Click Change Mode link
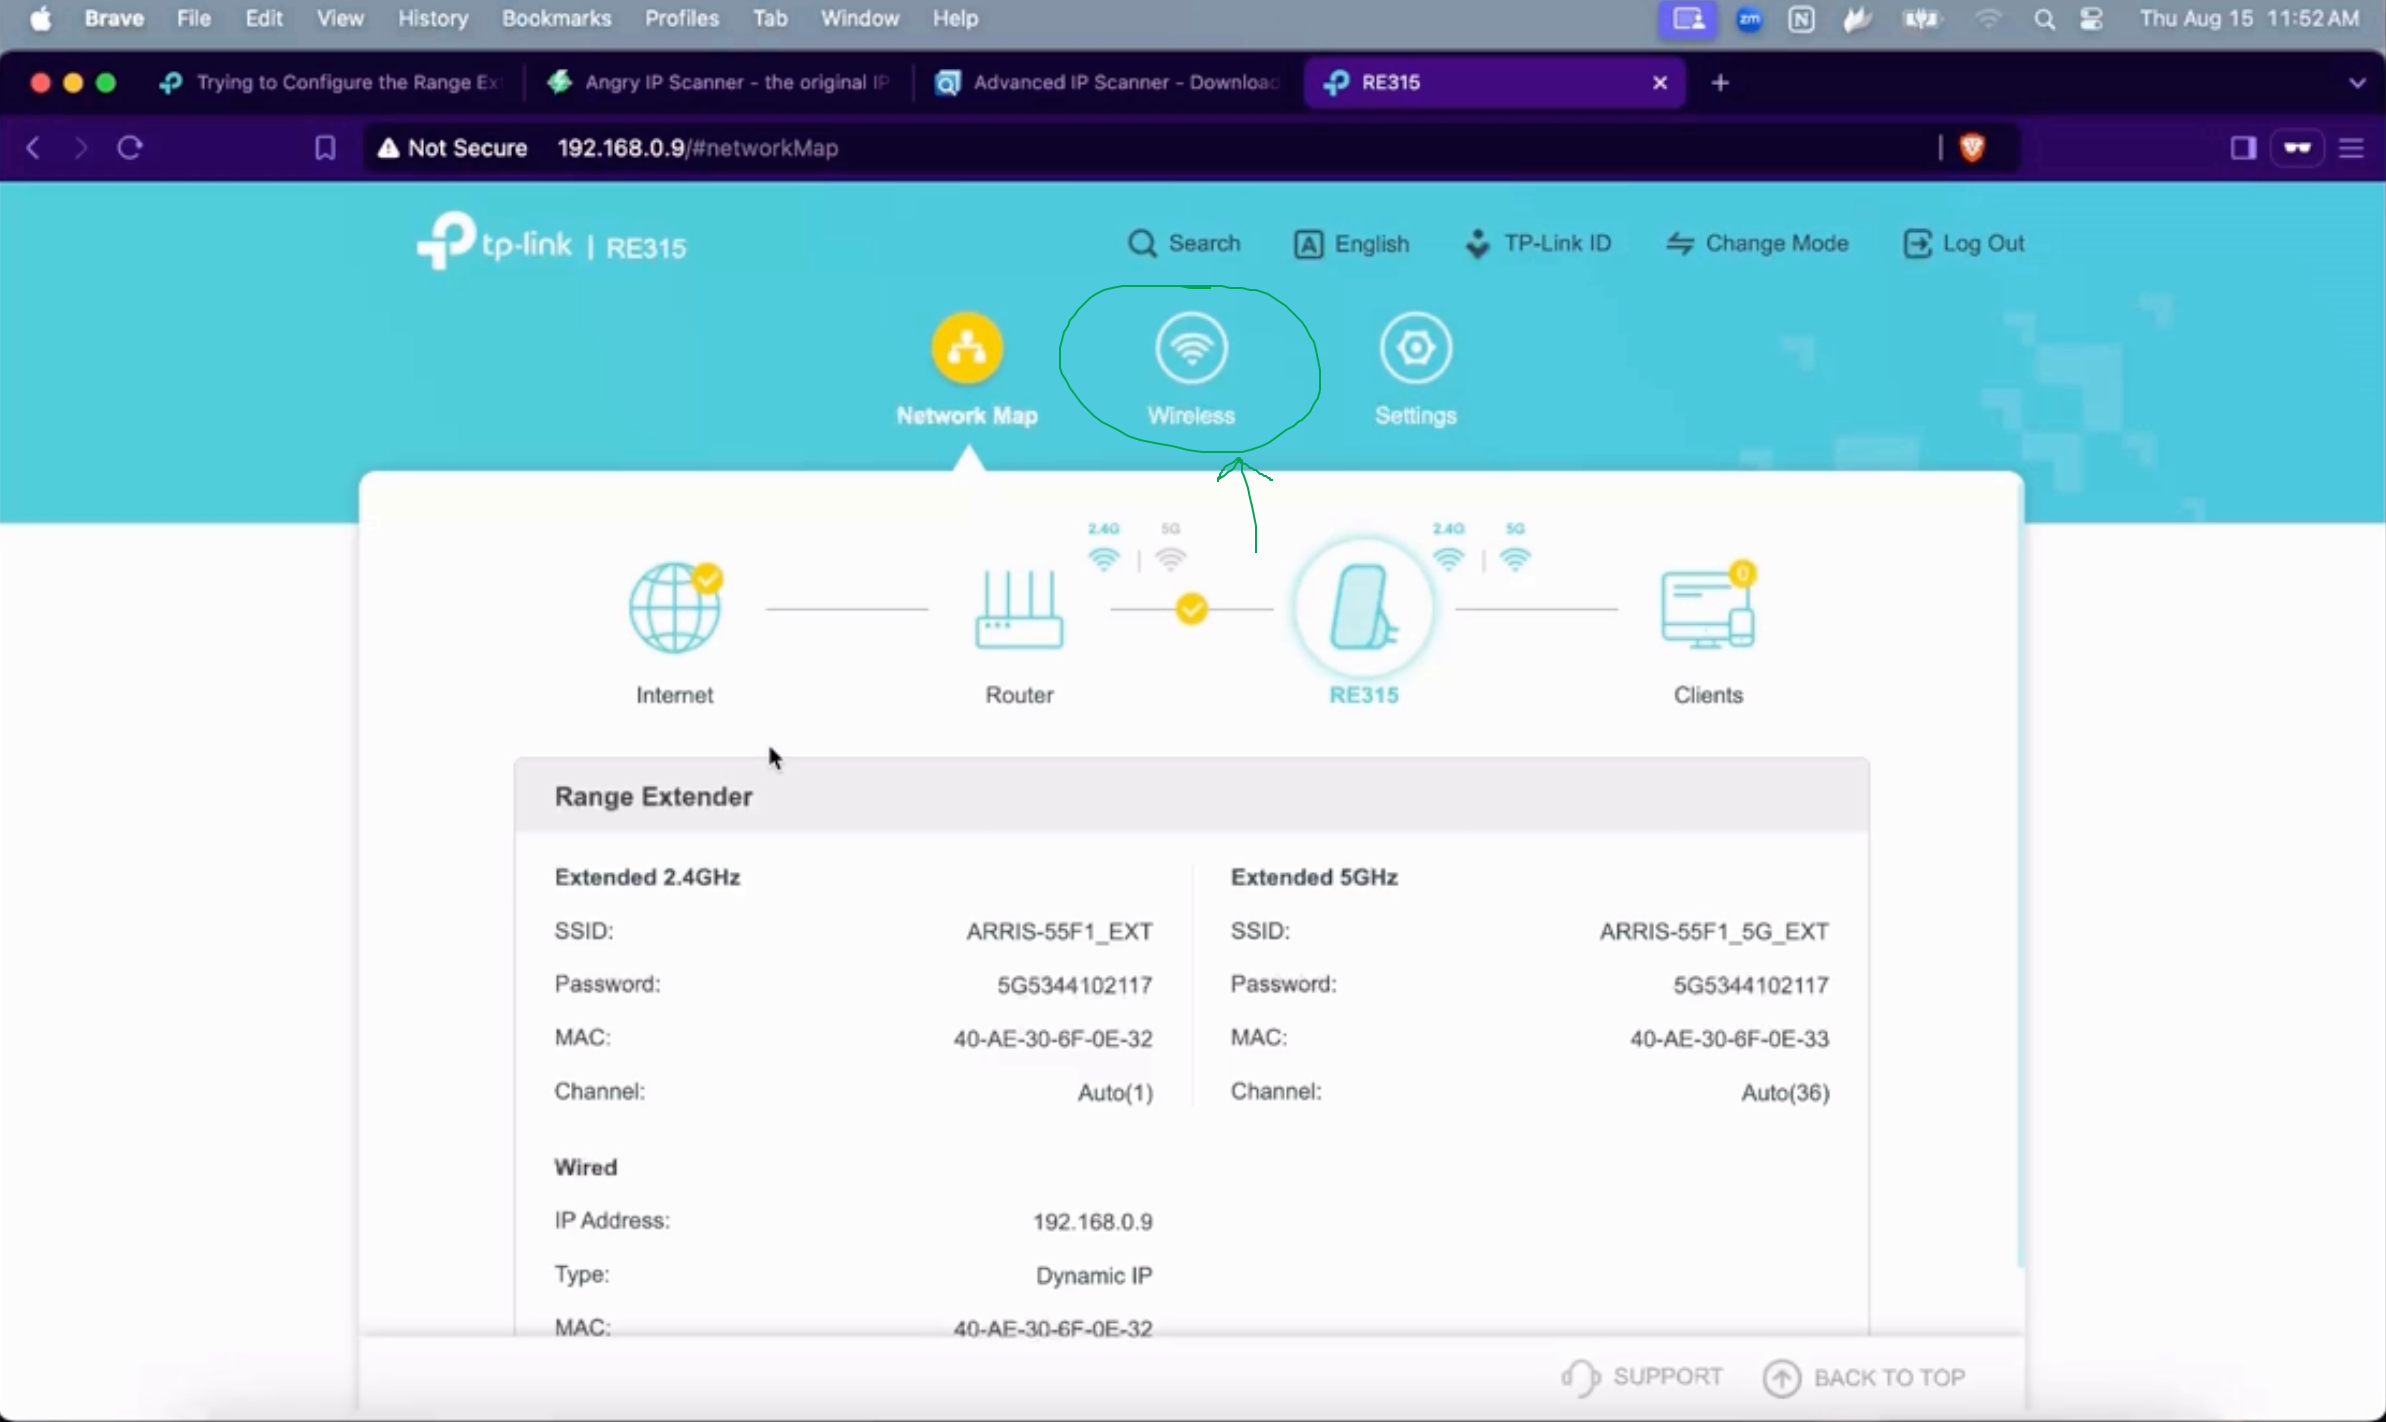The image size is (2386, 1422). tap(1757, 244)
